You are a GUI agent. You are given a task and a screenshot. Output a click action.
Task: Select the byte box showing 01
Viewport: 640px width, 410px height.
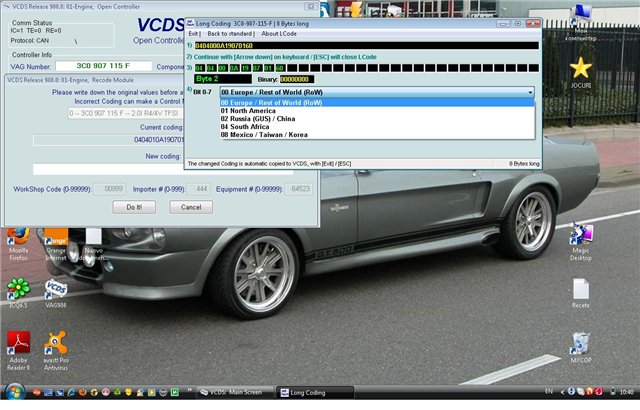[x=268, y=68]
